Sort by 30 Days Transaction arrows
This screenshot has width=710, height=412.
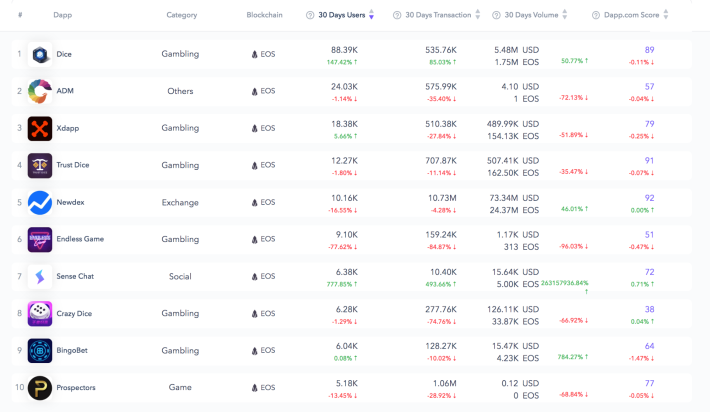click(477, 14)
